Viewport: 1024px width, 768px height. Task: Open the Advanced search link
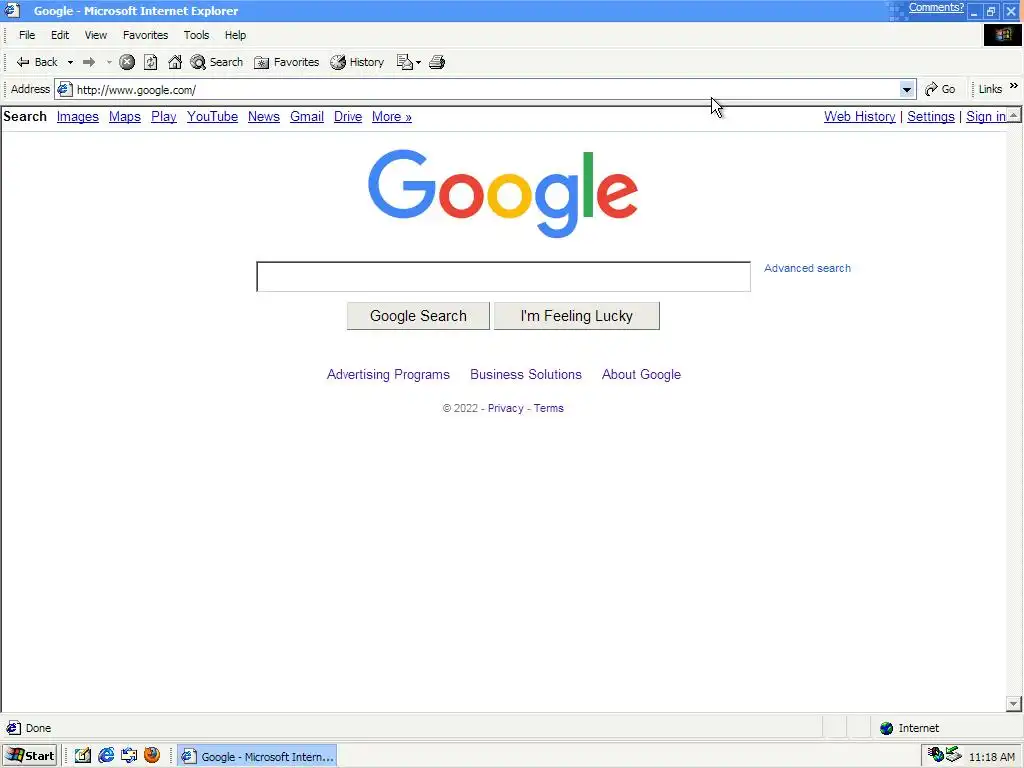click(807, 268)
